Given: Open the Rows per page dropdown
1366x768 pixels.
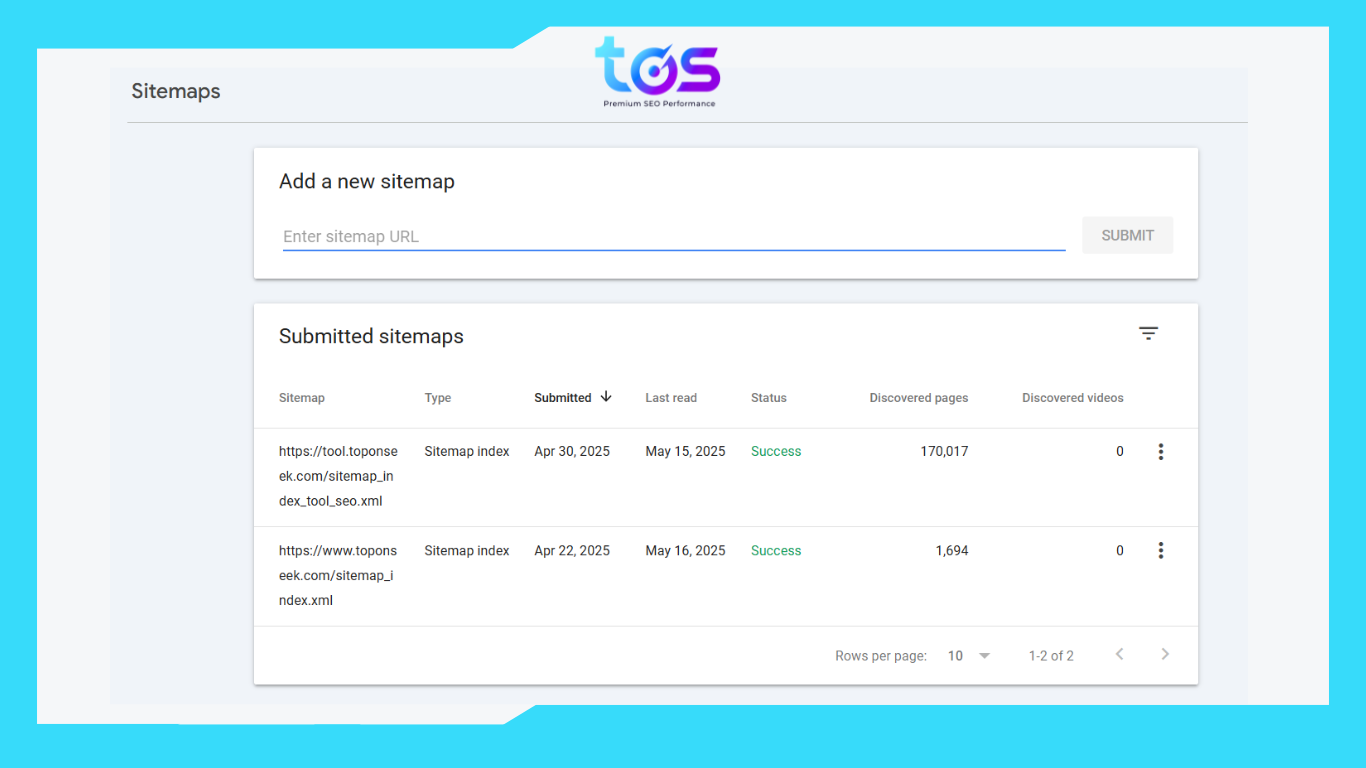Looking at the screenshot, I should coord(966,655).
